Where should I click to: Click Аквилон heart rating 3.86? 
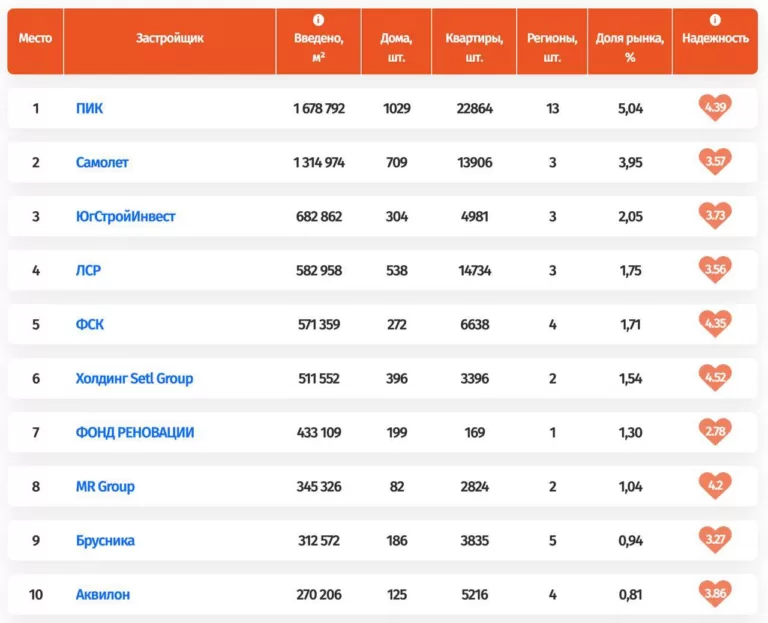coord(714,594)
